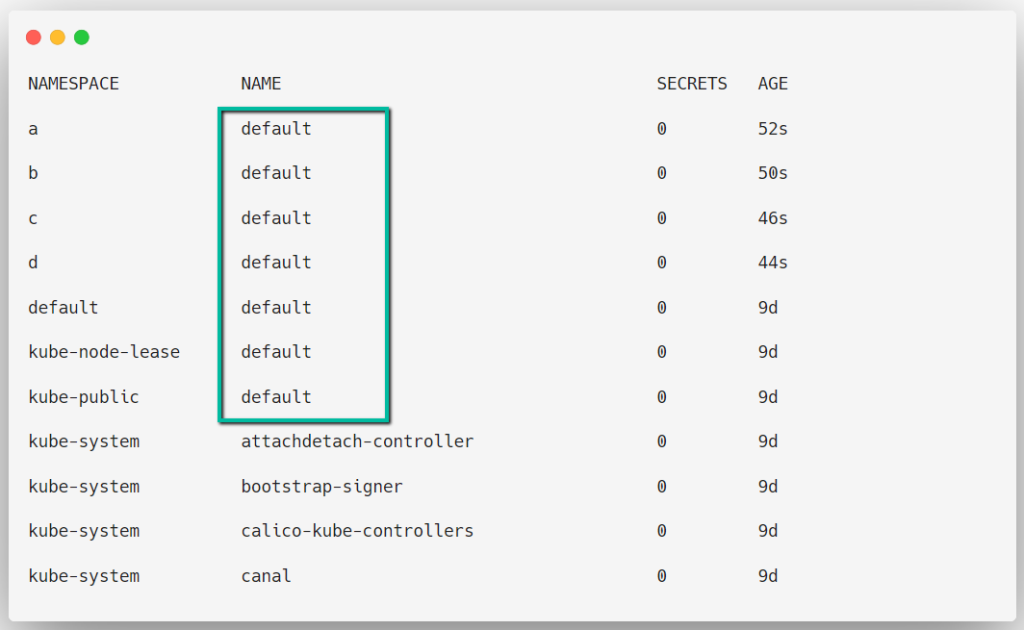Image resolution: width=1024 pixels, height=630 pixels.
Task: Select the canal service account name
Action: click(265, 575)
